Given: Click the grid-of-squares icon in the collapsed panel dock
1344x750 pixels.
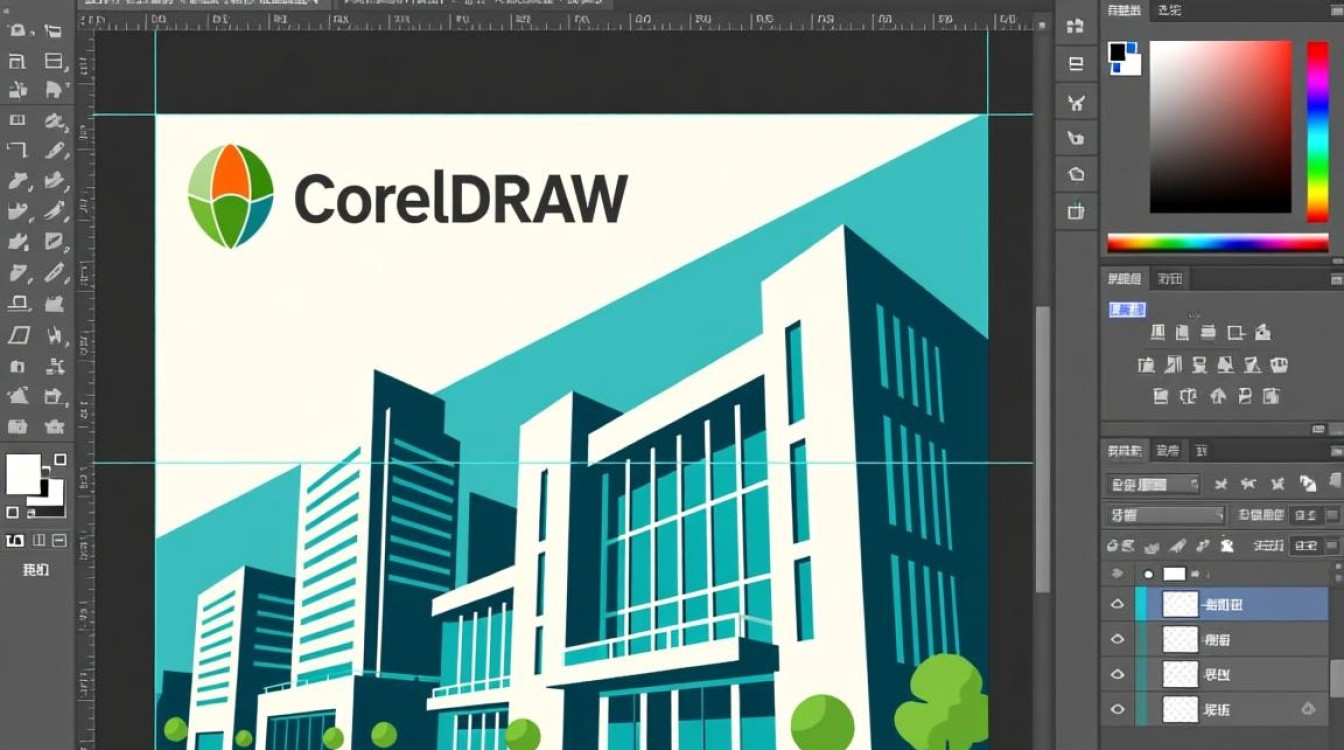Looking at the screenshot, I should pos(1076,27).
